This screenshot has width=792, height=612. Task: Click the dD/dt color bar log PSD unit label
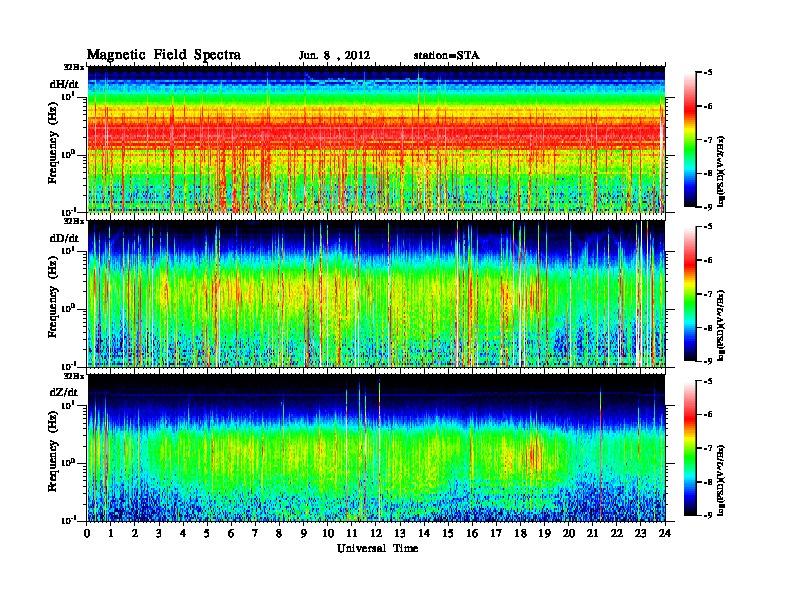(x=721, y=324)
